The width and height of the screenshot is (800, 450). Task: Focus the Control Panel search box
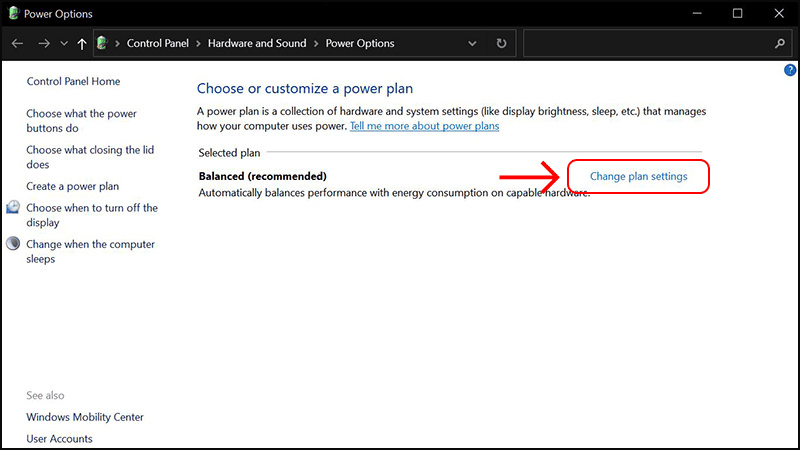(x=647, y=44)
